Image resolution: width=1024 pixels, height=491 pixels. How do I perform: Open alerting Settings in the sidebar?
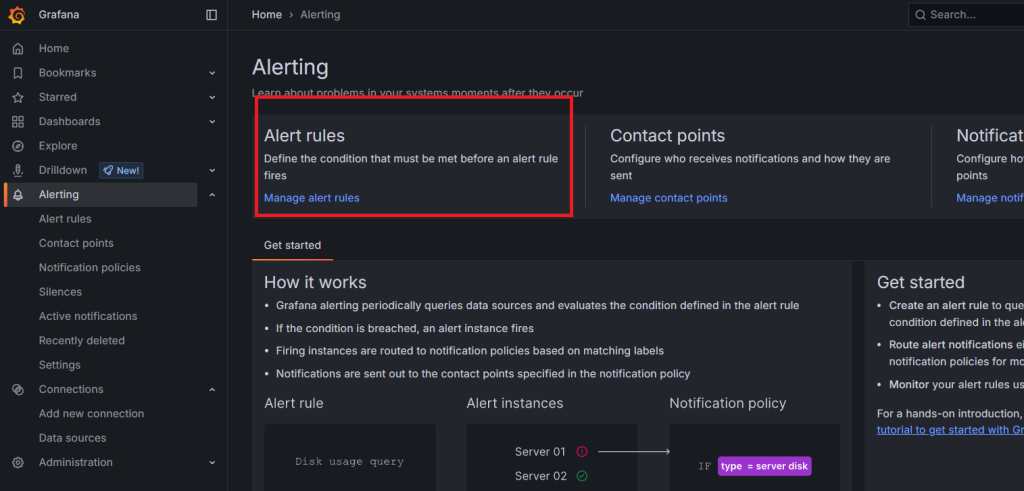(59, 365)
